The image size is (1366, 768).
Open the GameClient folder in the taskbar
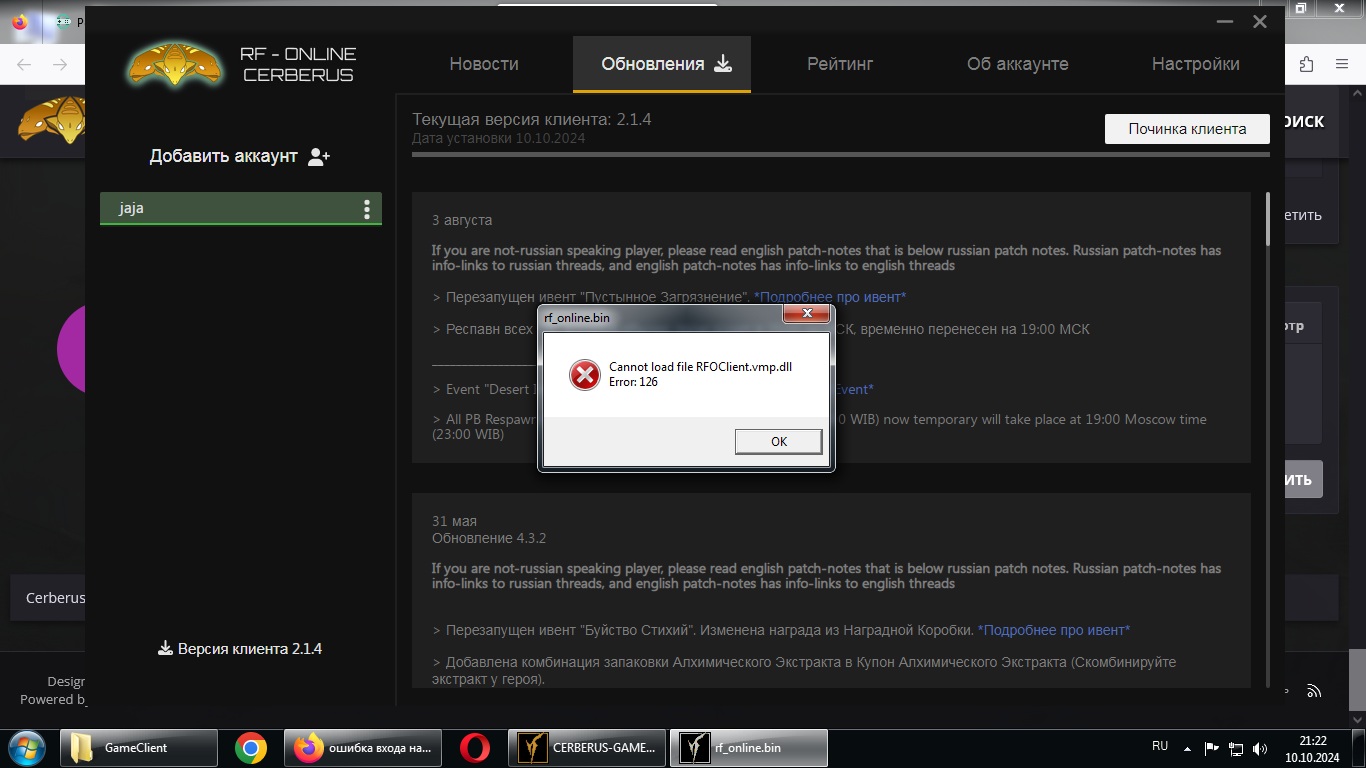pyautogui.click(x=139, y=747)
